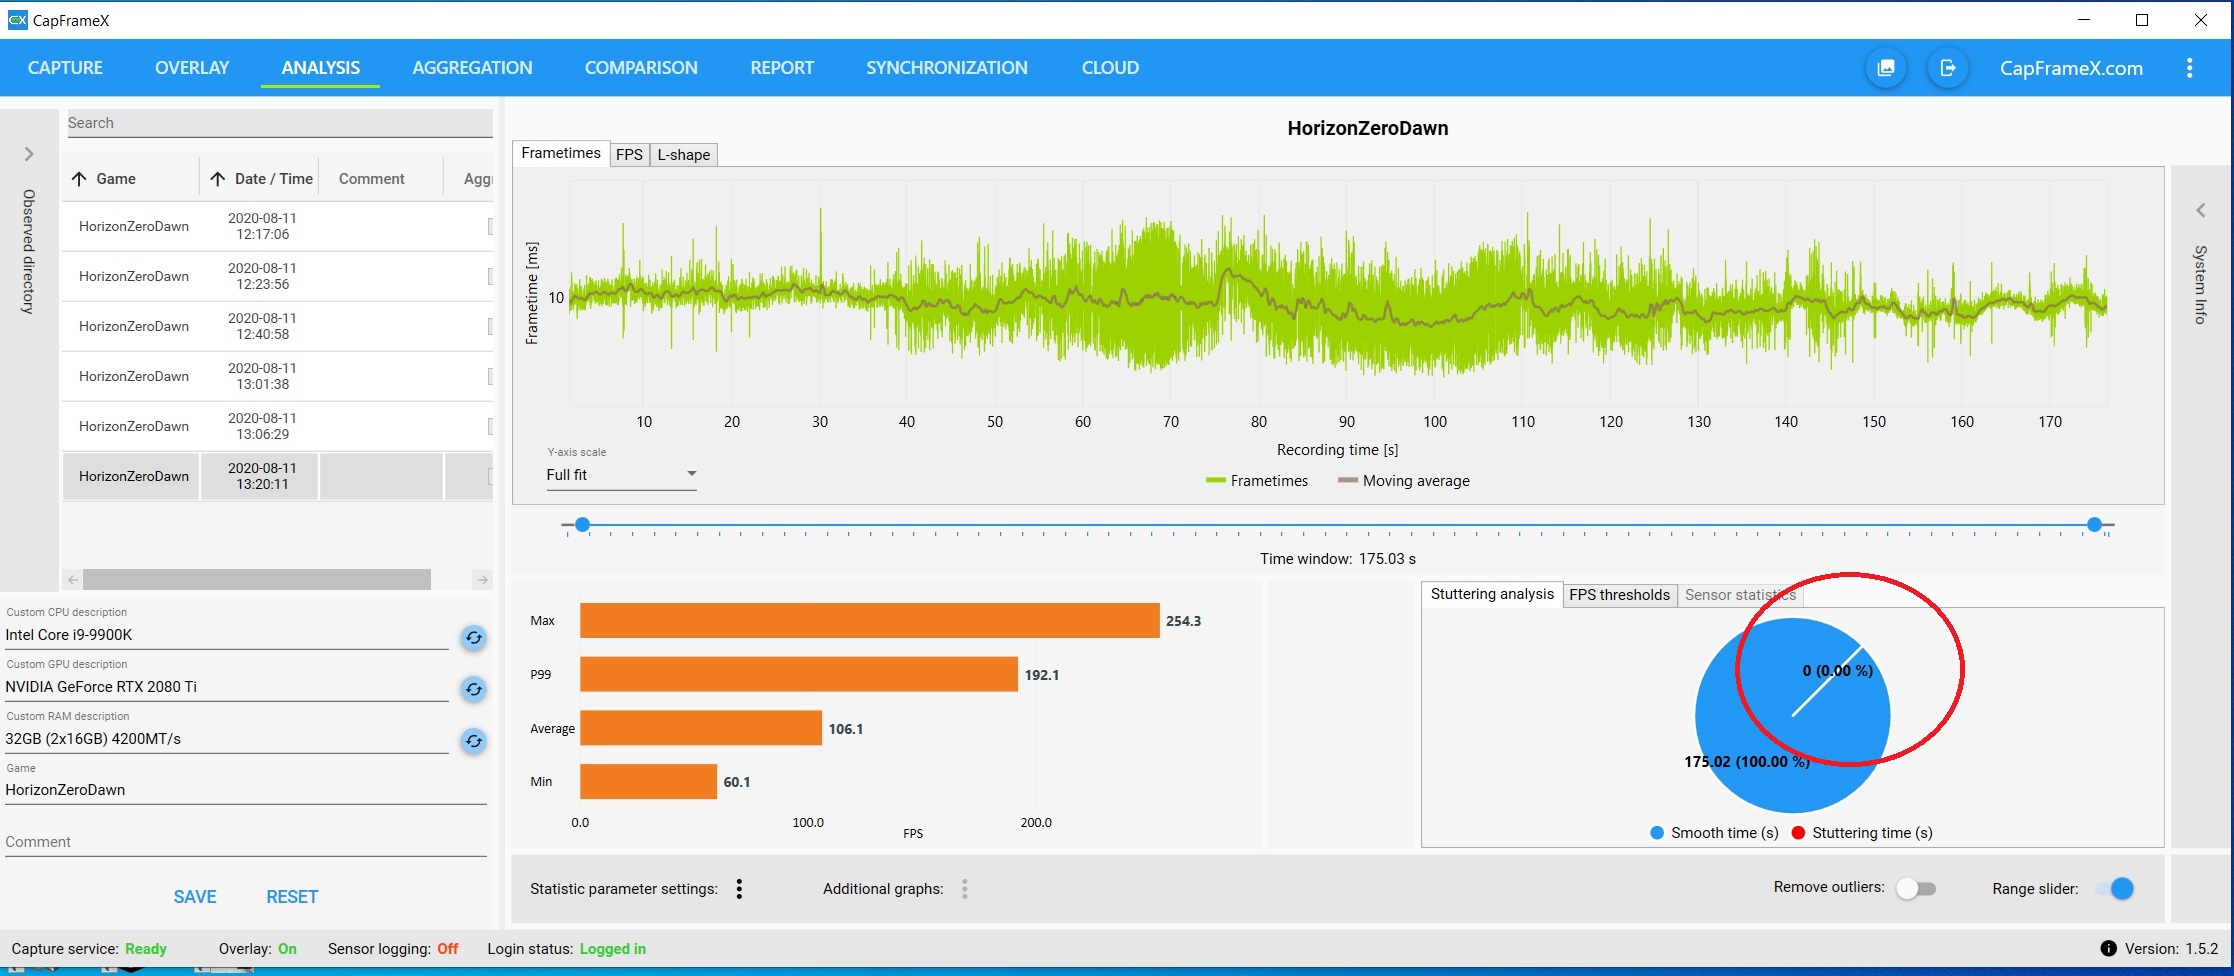Viewport: 2234px width, 976px height.
Task: Expand the Observed directory side panel
Action: point(29,154)
